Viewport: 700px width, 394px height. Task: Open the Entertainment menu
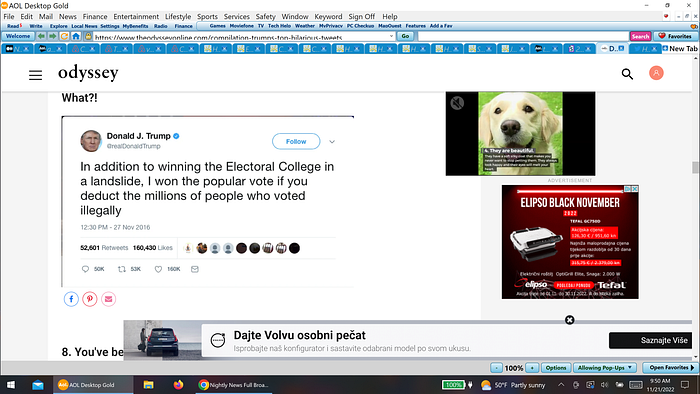point(136,17)
